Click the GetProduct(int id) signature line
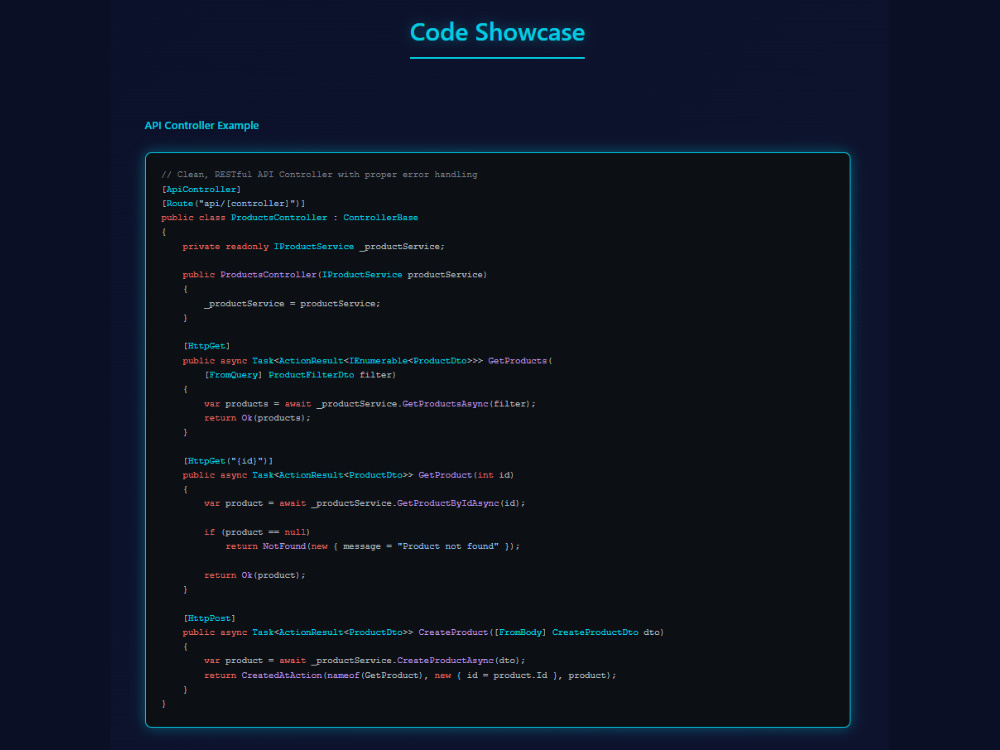1000x750 pixels. (348, 475)
